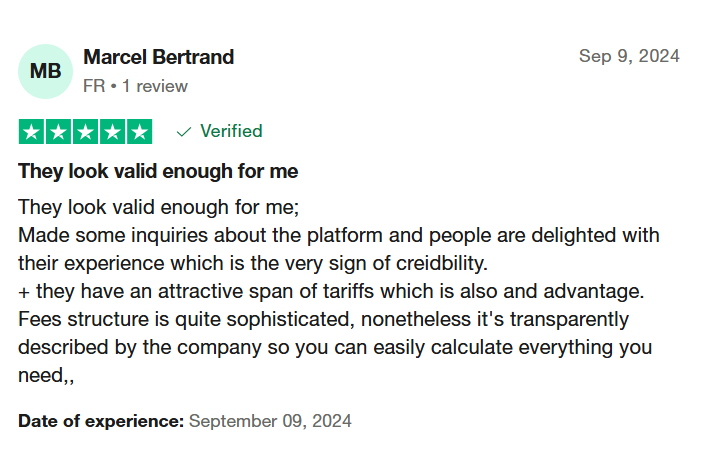Click the fifth green rating star
Viewport: 707px width, 461px height.
(x=139, y=132)
